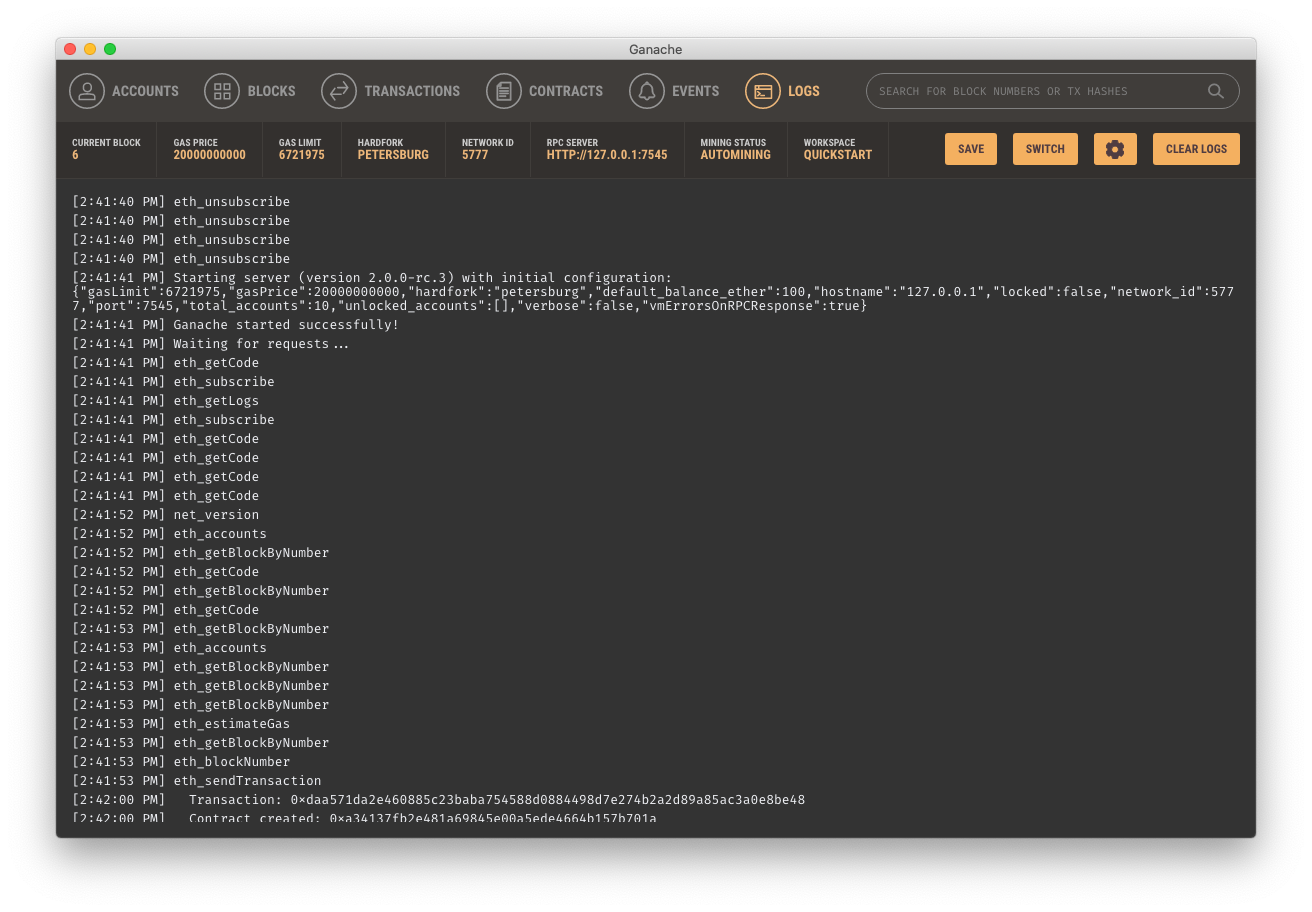The width and height of the screenshot is (1312, 912).
Task: Click the gasLimit configuration JSON line
Action: (x=653, y=298)
